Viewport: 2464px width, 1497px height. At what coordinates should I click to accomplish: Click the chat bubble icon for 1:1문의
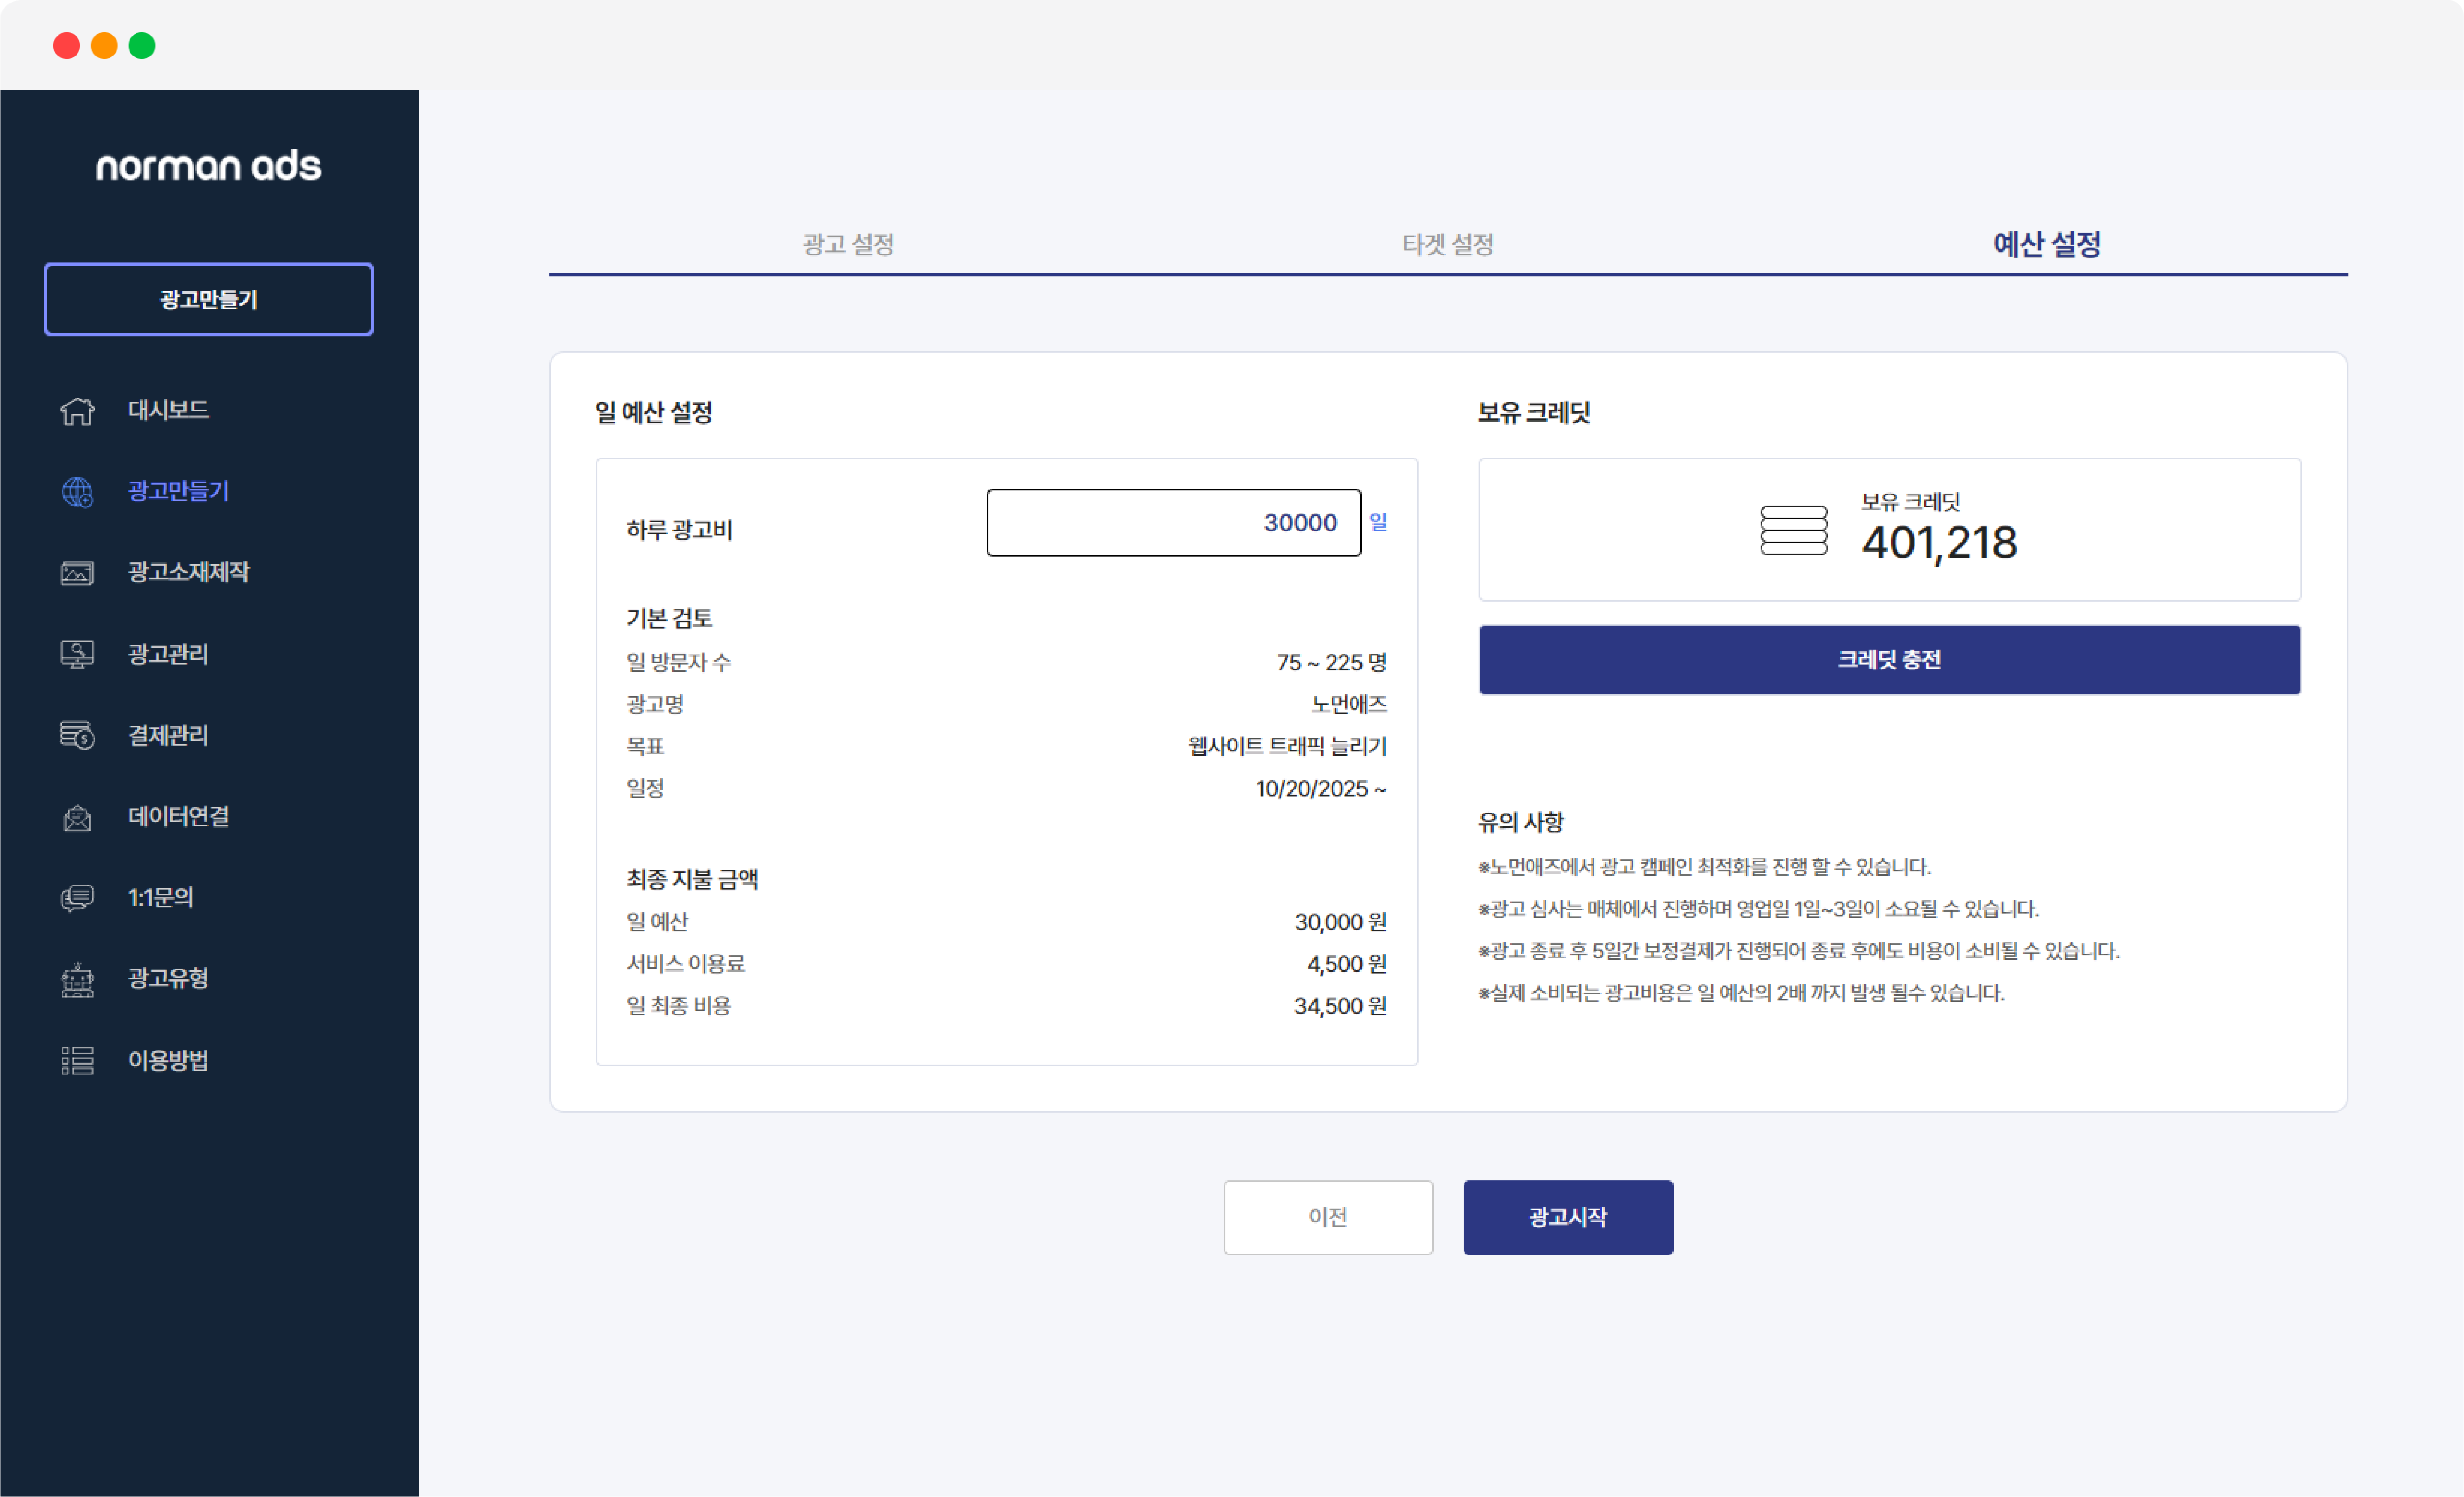77,898
